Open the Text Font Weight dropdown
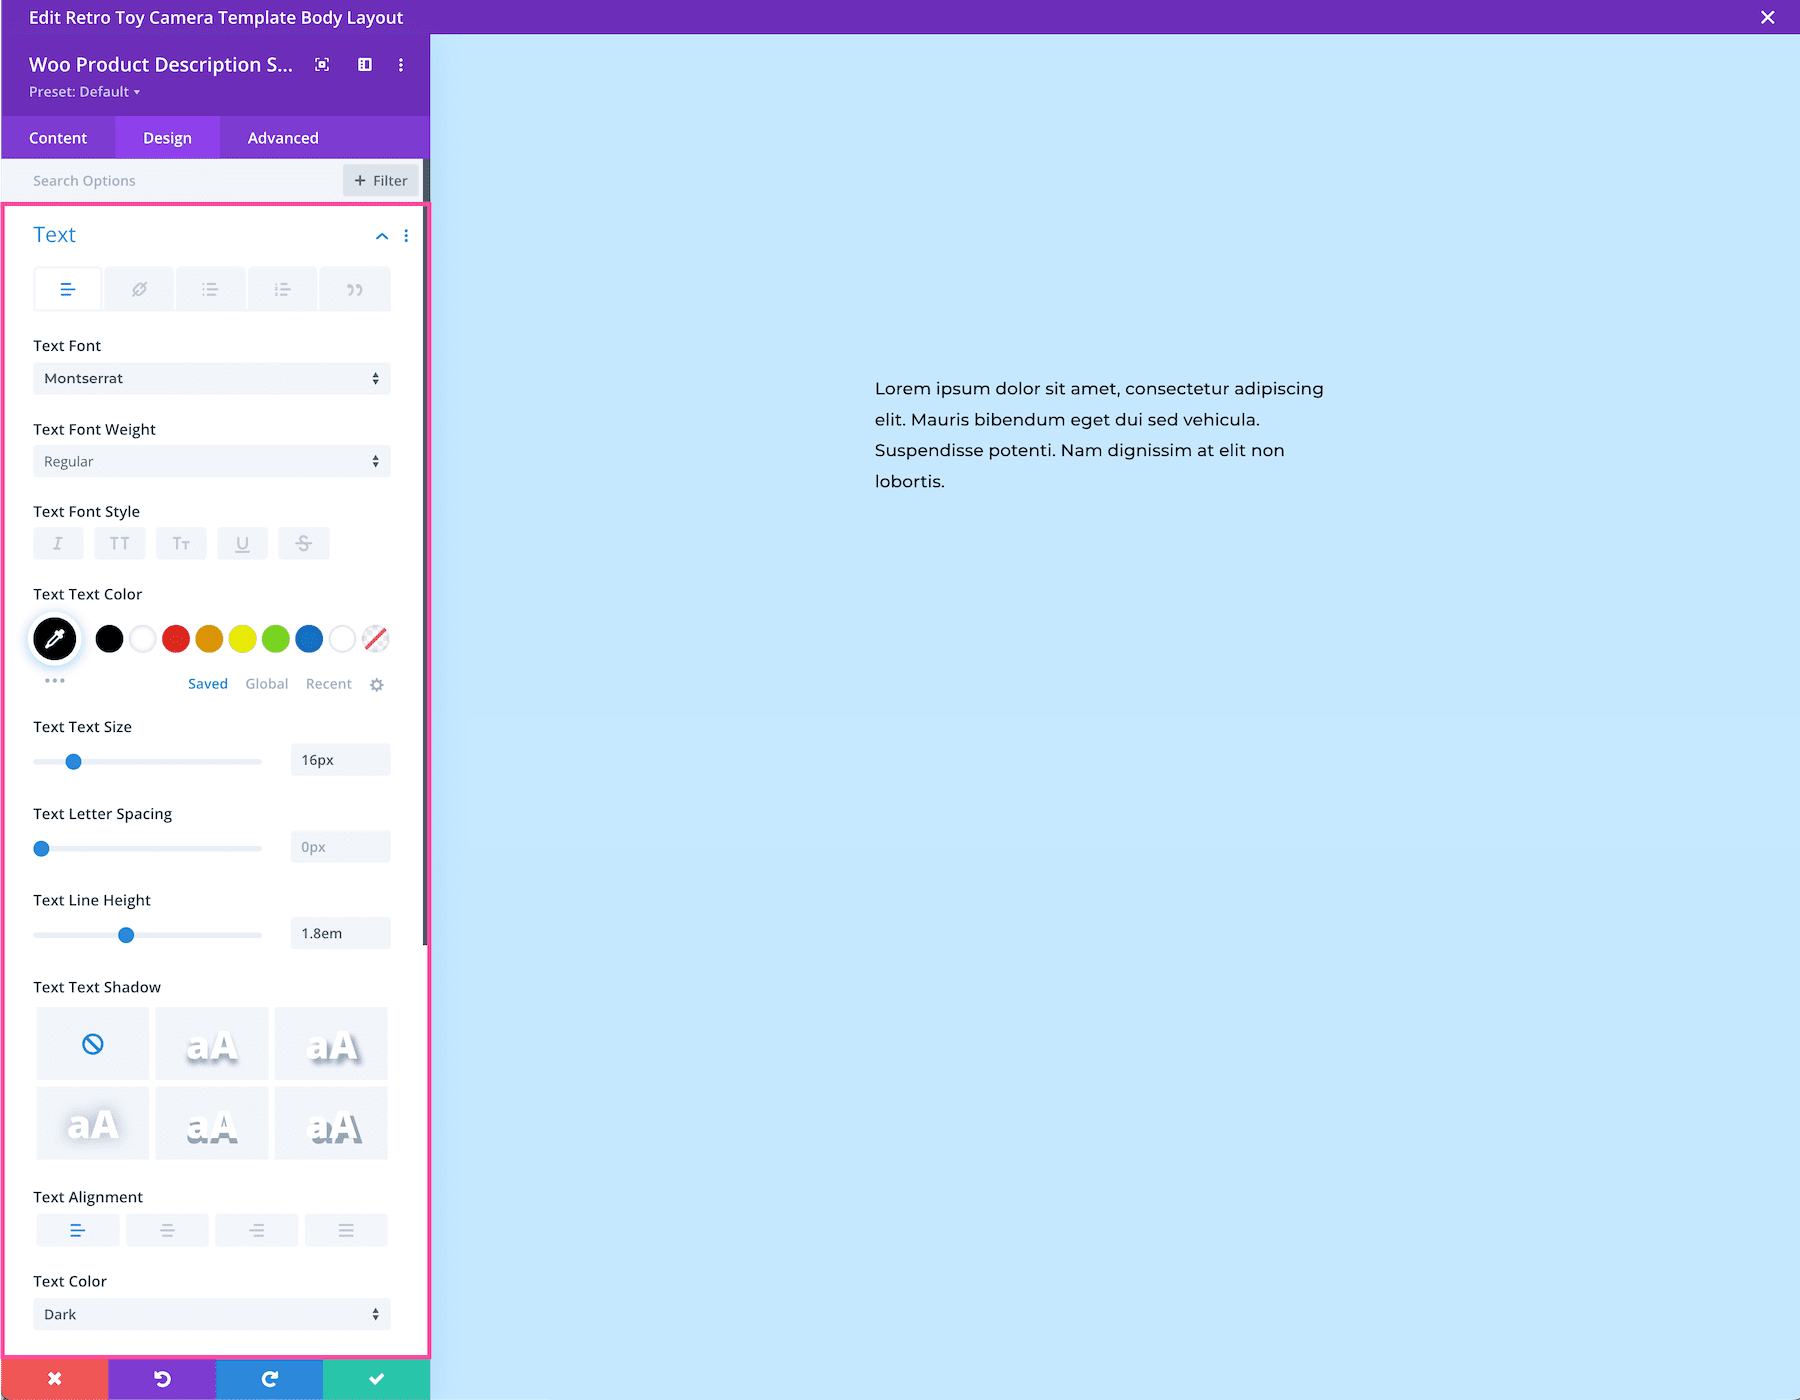 pyautogui.click(x=211, y=461)
